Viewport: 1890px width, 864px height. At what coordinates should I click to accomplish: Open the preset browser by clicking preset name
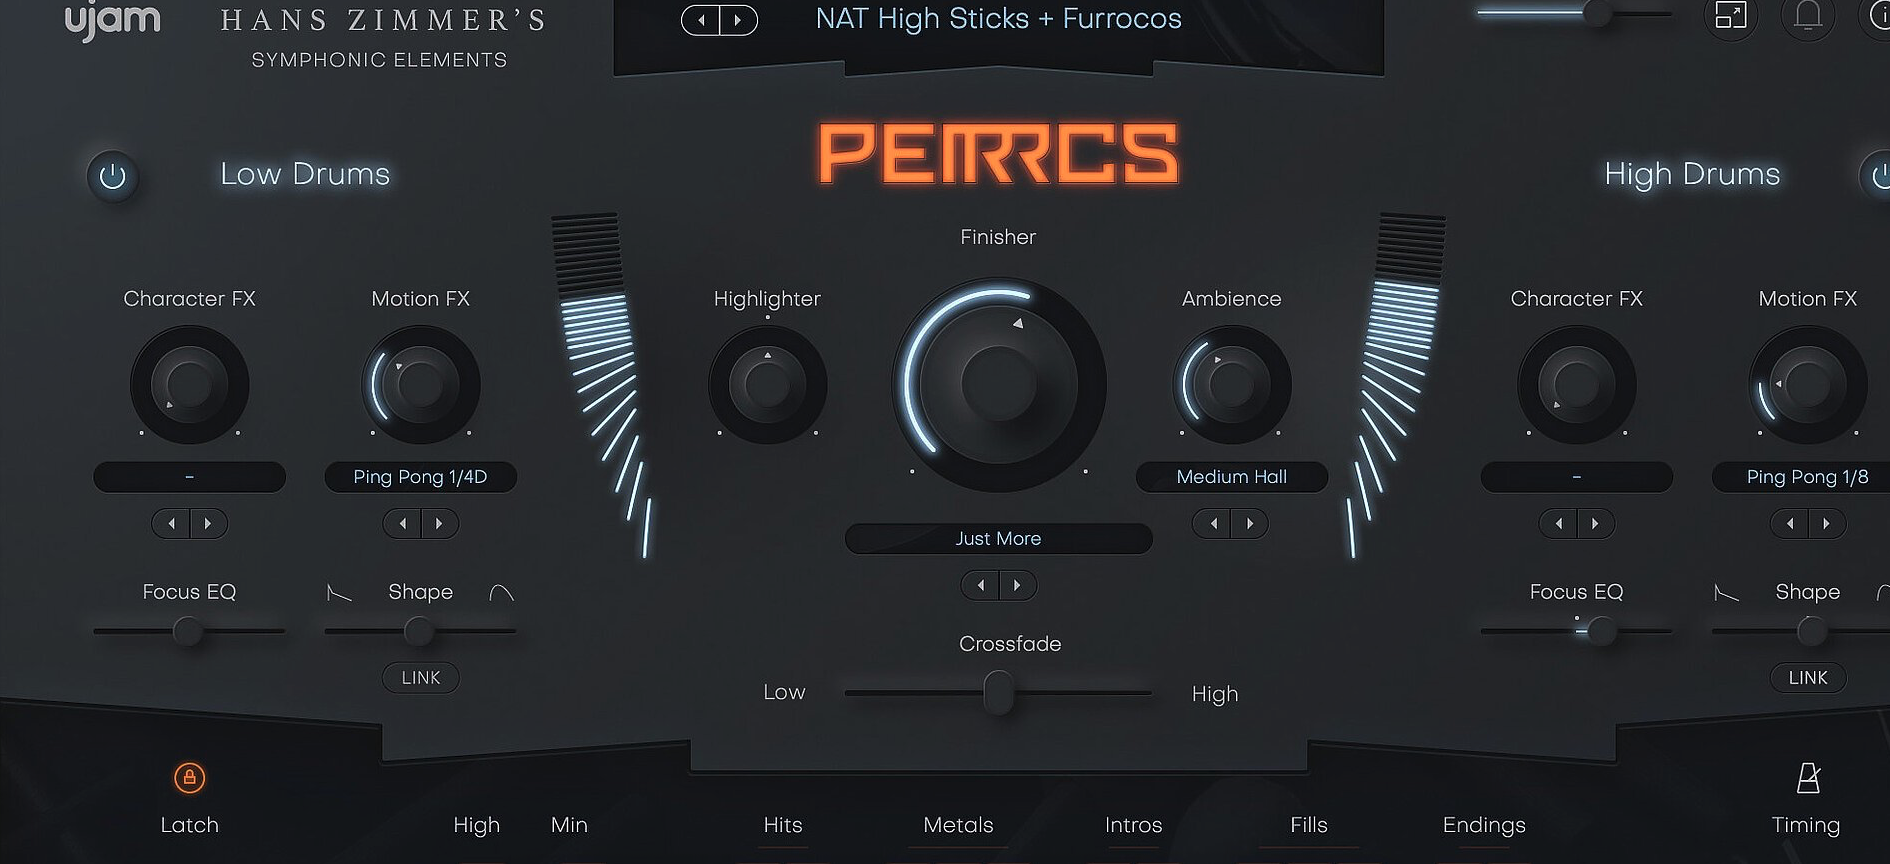coord(998,19)
